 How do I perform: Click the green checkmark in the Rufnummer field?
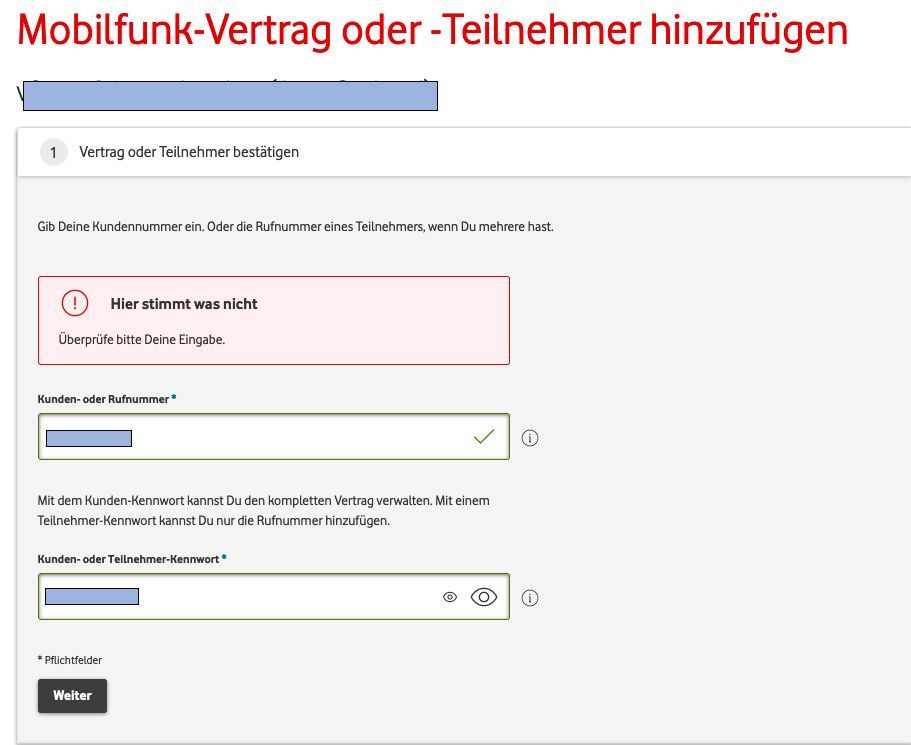coord(483,436)
